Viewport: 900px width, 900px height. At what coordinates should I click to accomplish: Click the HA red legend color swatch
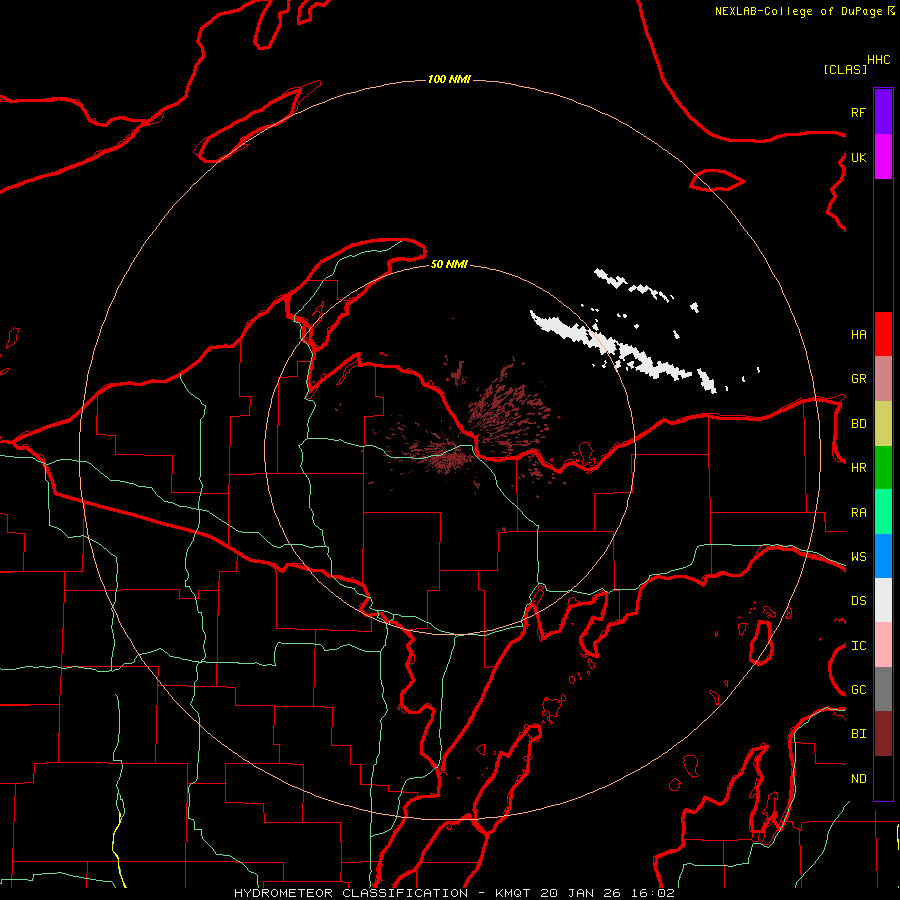883,334
